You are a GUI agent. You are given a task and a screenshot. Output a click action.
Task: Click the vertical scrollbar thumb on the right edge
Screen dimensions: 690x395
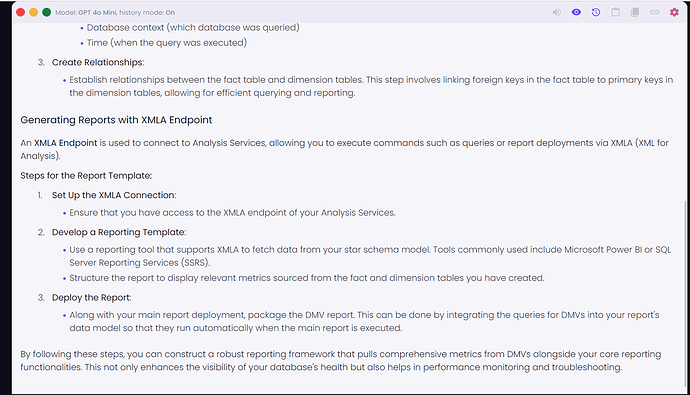(684, 293)
